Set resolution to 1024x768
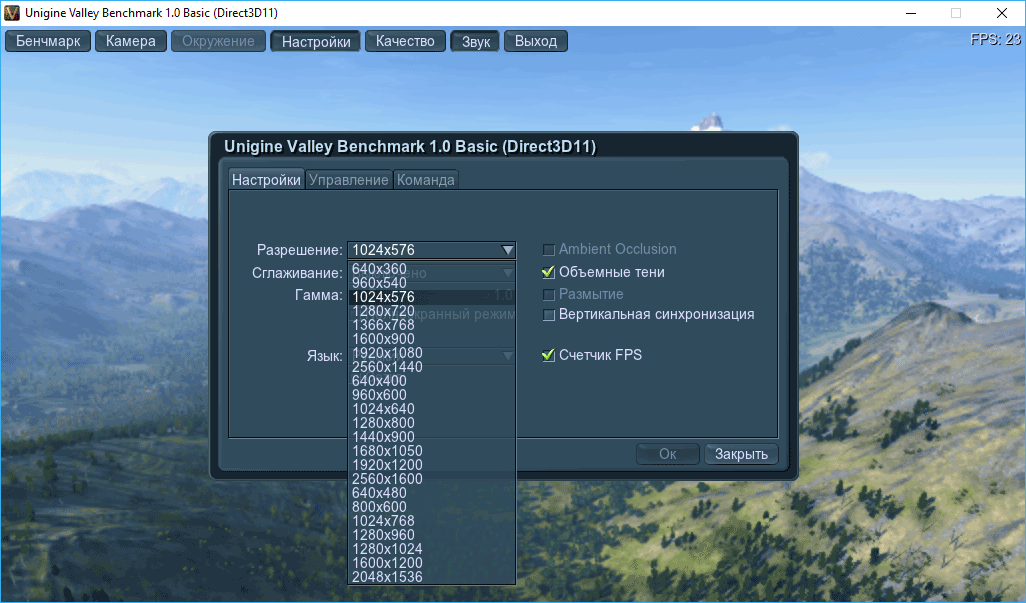Screen dimensions: 1026x603 432,521
